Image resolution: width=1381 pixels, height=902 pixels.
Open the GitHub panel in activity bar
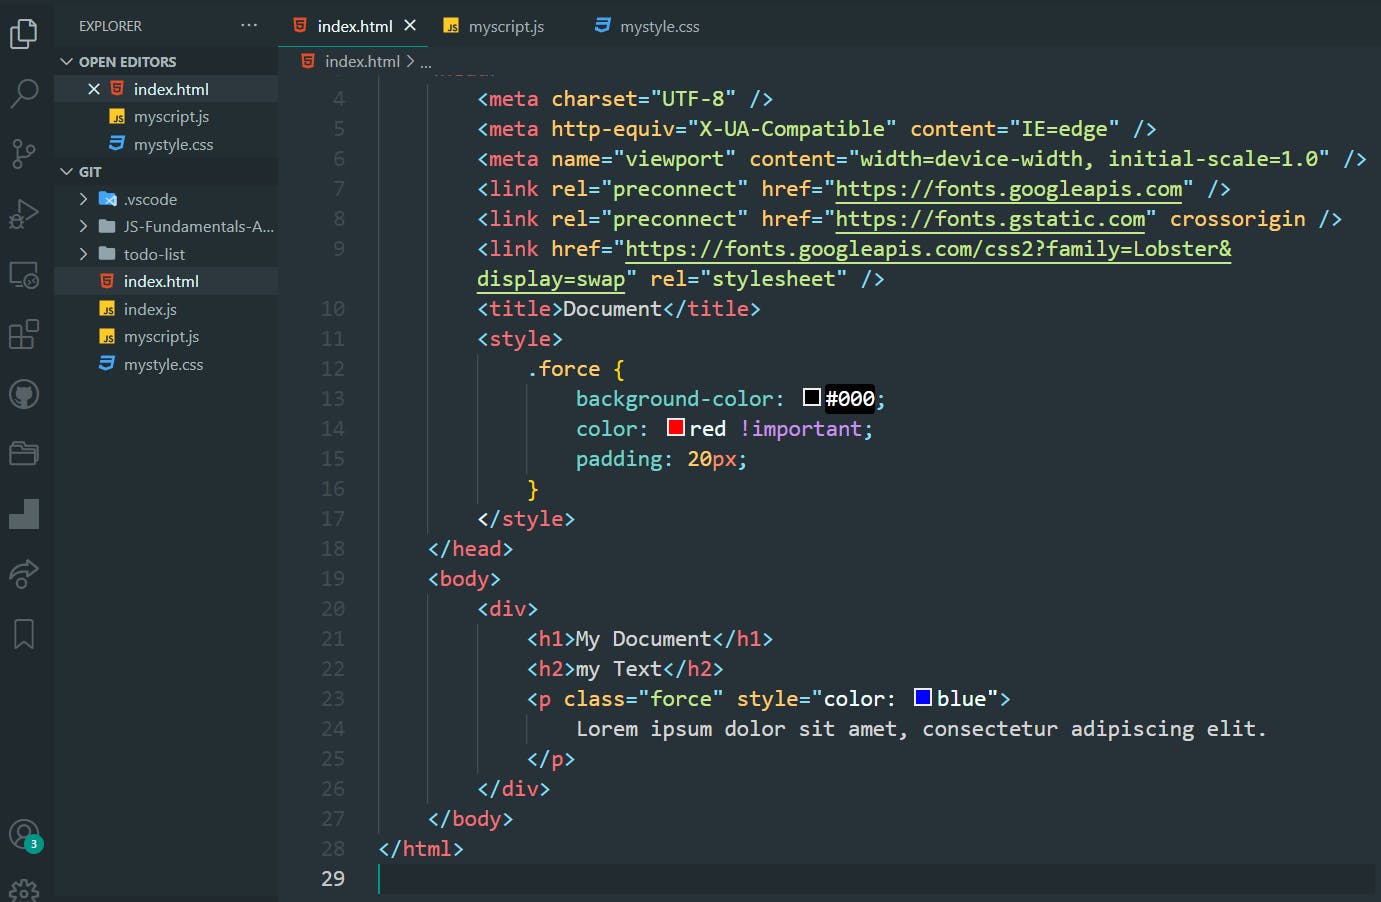pos(24,394)
